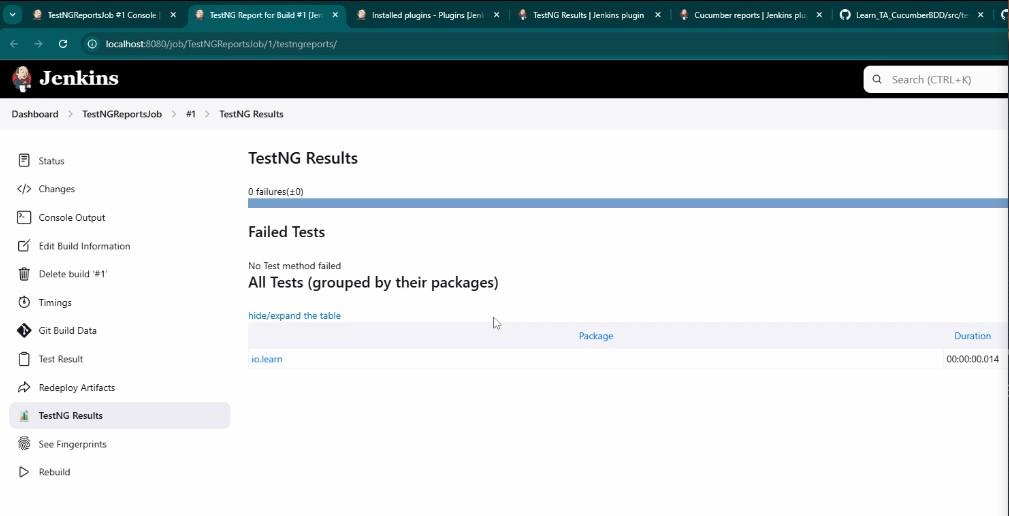Click the Changes code-brackets icon
The height and width of the screenshot is (516, 1009).
24,189
